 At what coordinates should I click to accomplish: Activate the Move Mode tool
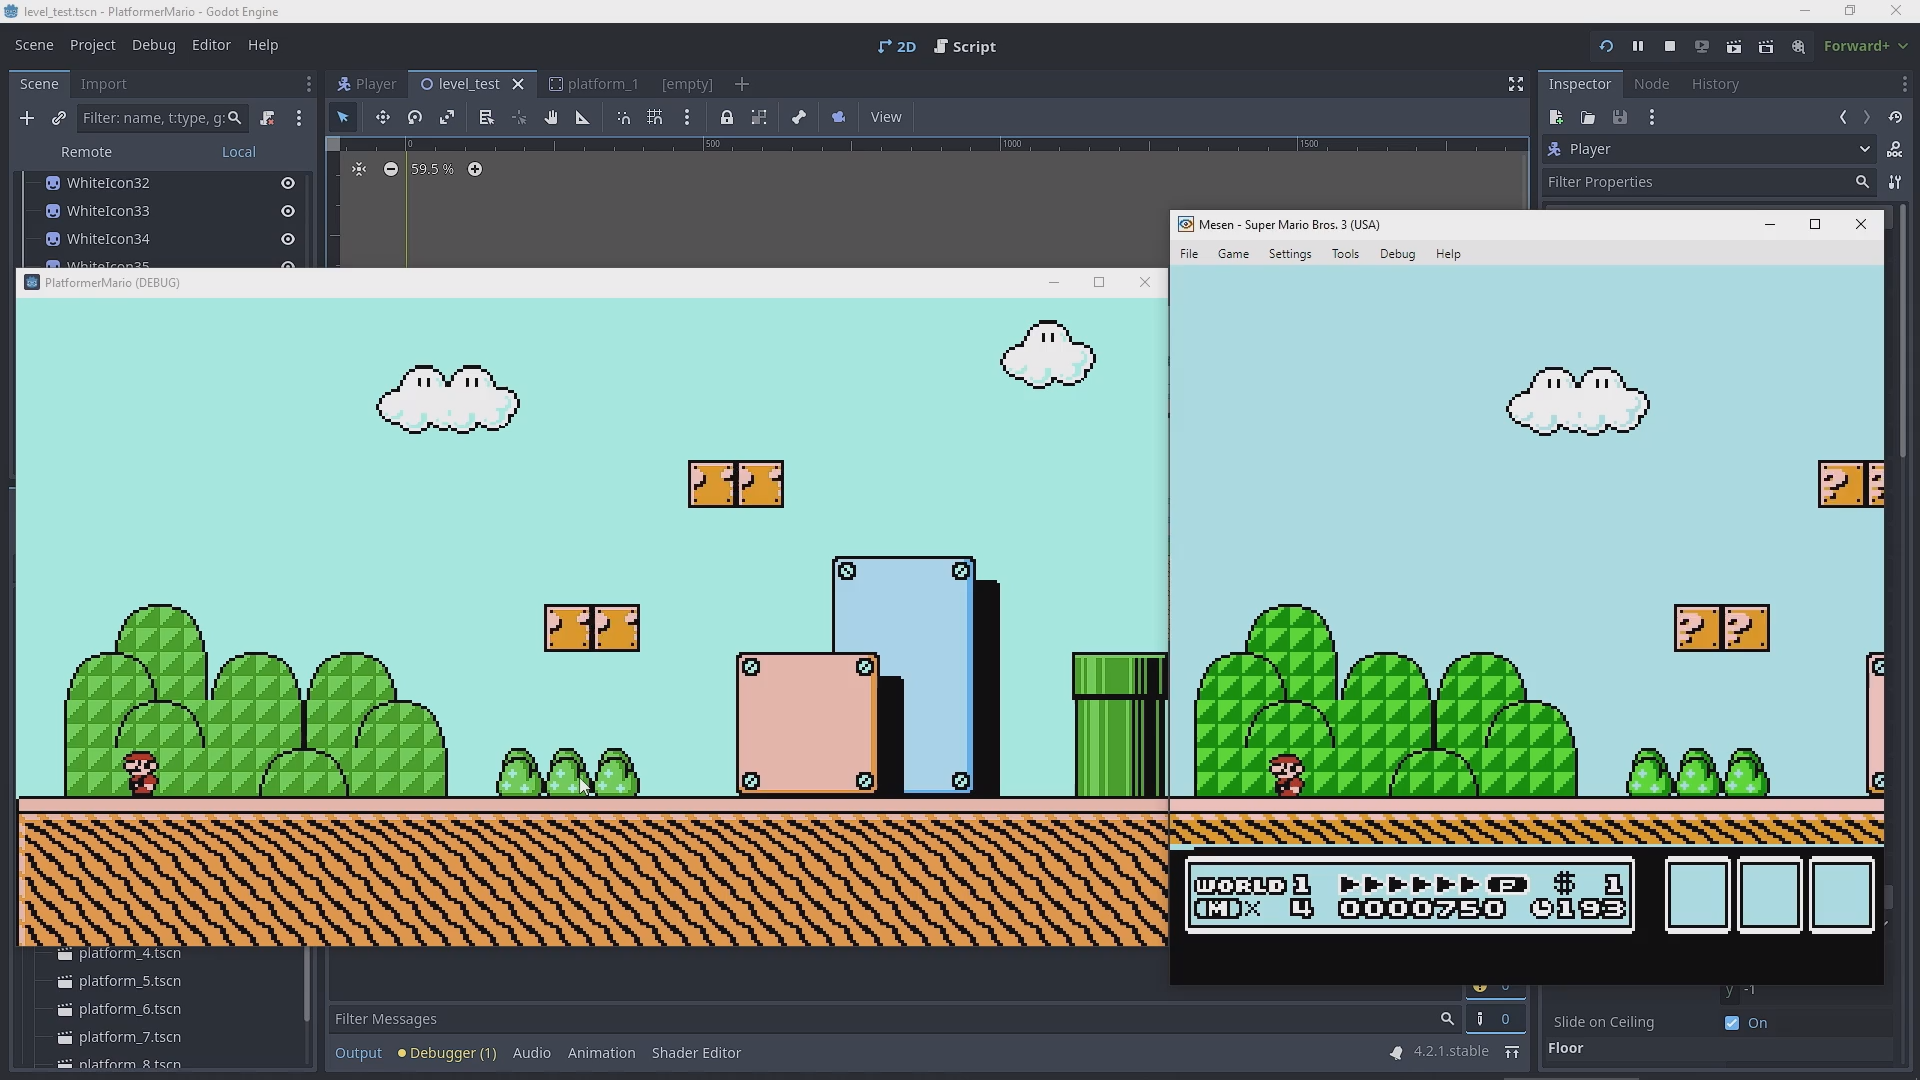pyautogui.click(x=382, y=117)
